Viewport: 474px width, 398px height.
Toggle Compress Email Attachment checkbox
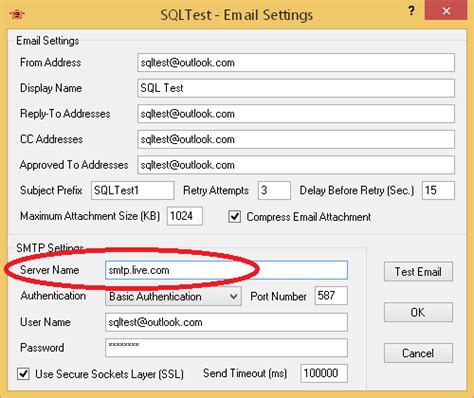click(x=235, y=217)
